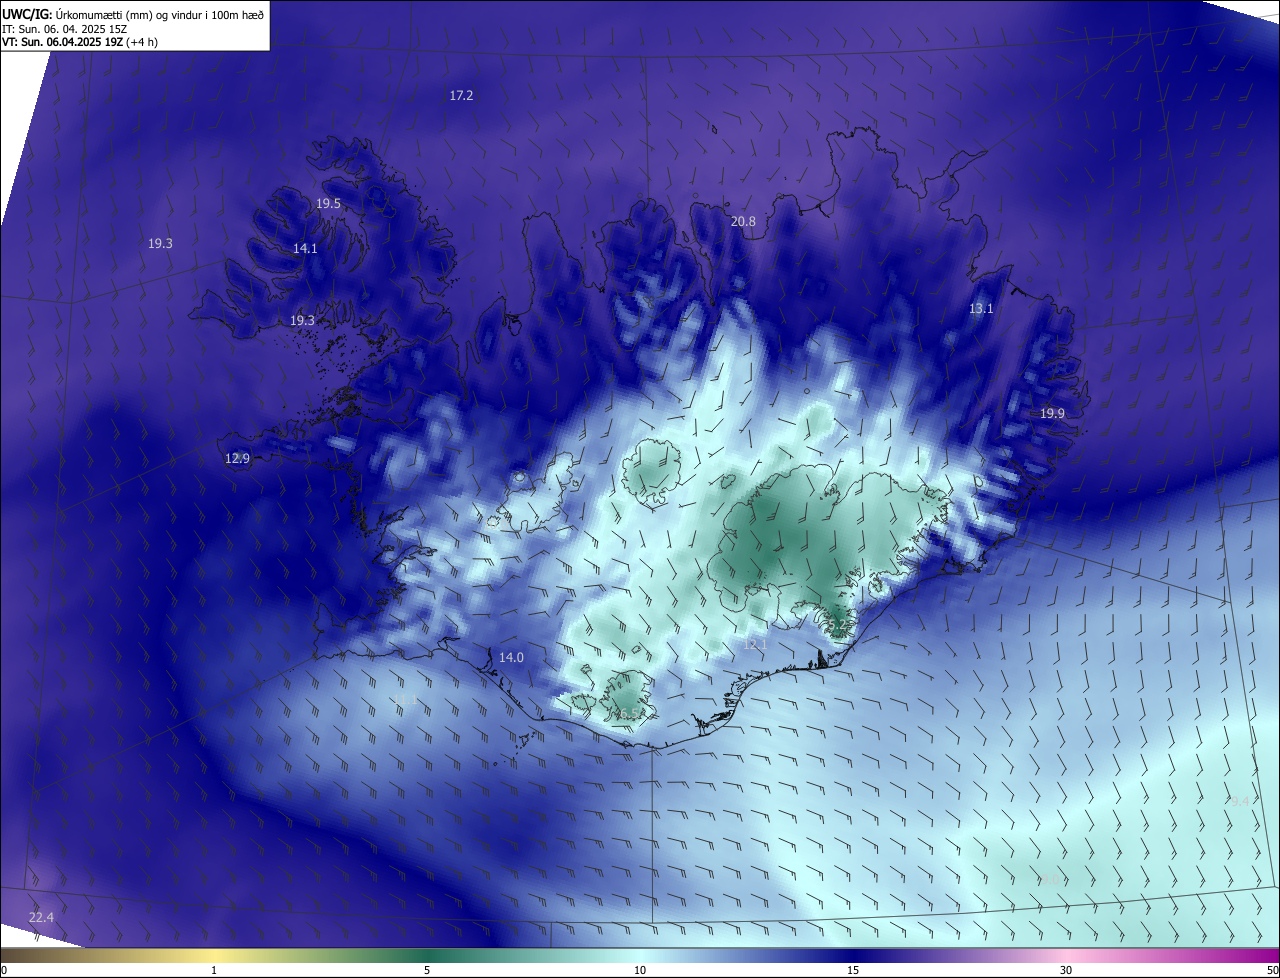Click the 14.0 value label
Image resolution: width=1280 pixels, height=978 pixels.
point(511,657)
